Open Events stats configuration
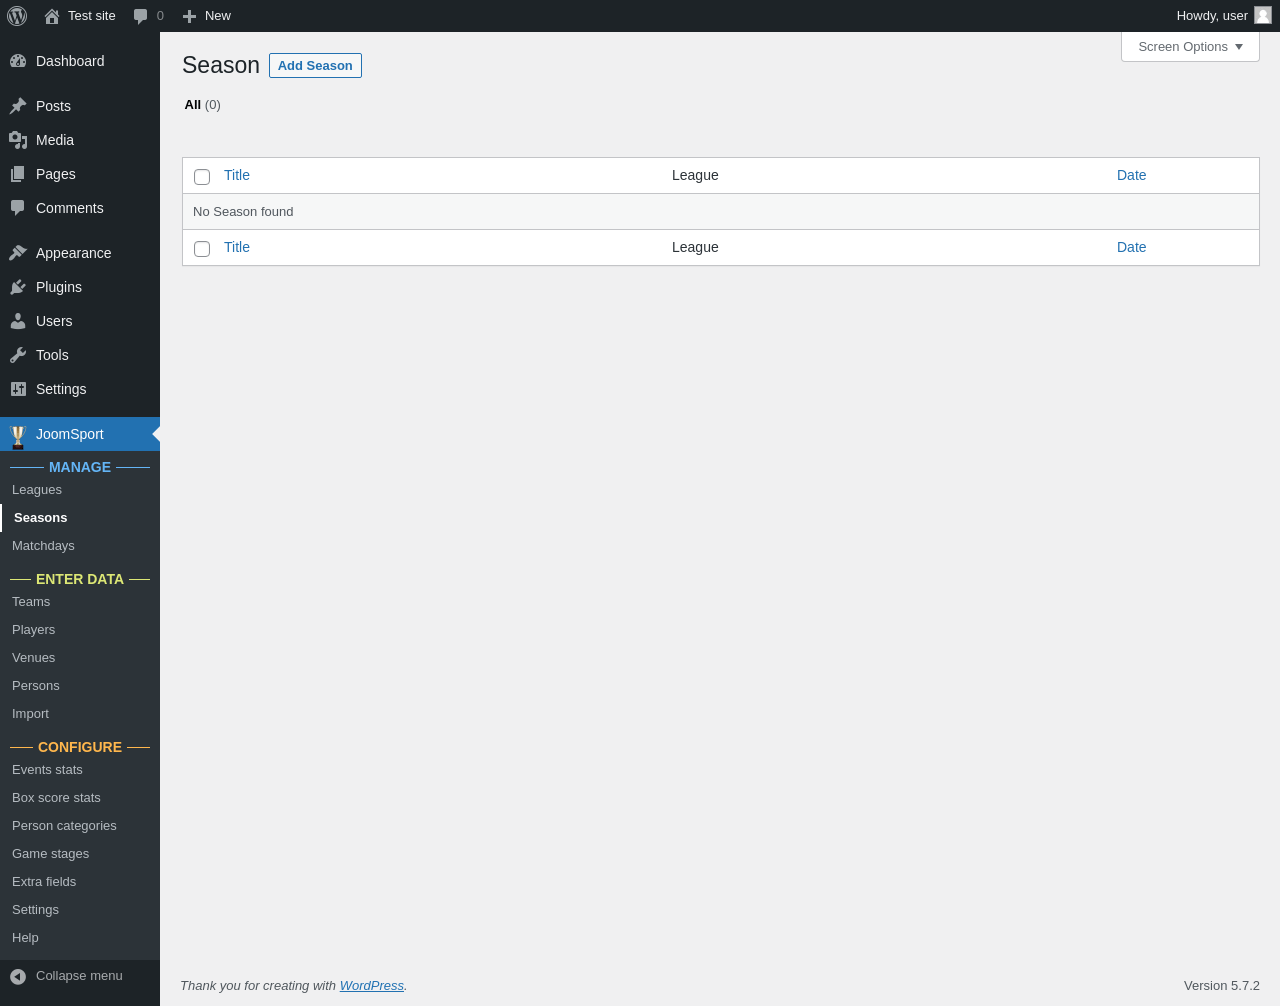1280x1006 pixels. (47, 770)
